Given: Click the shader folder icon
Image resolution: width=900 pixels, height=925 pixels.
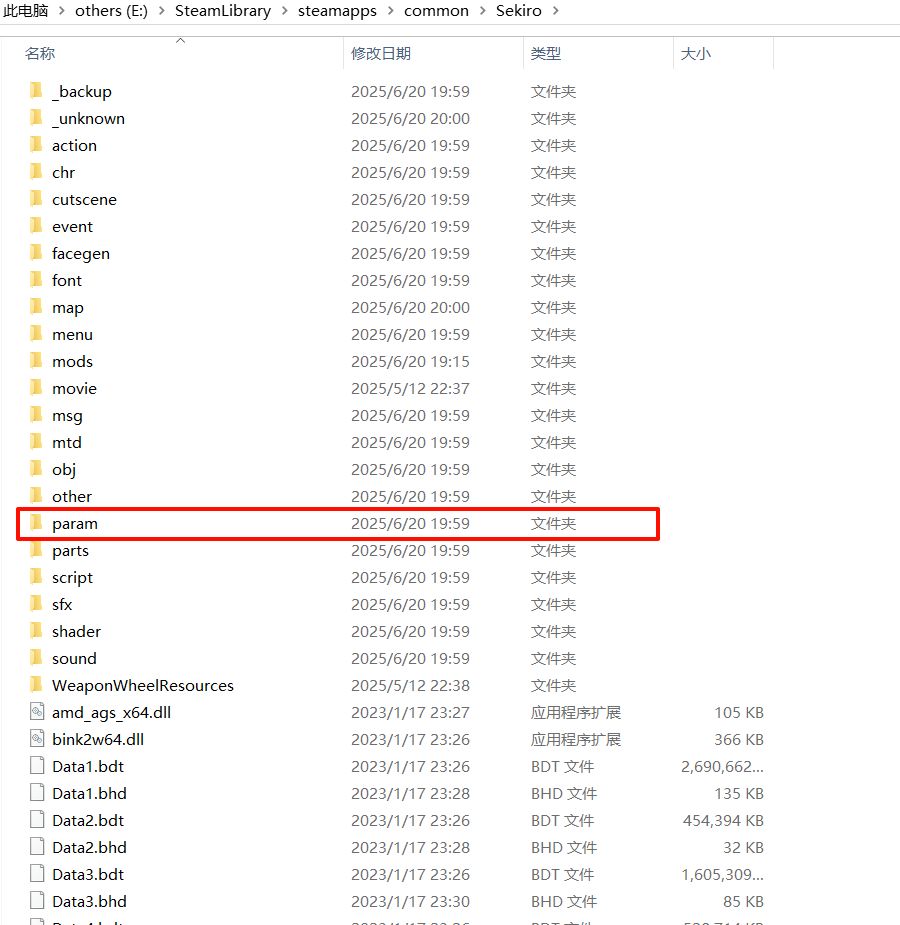Looking at the screenshot, I should [37, 631].
